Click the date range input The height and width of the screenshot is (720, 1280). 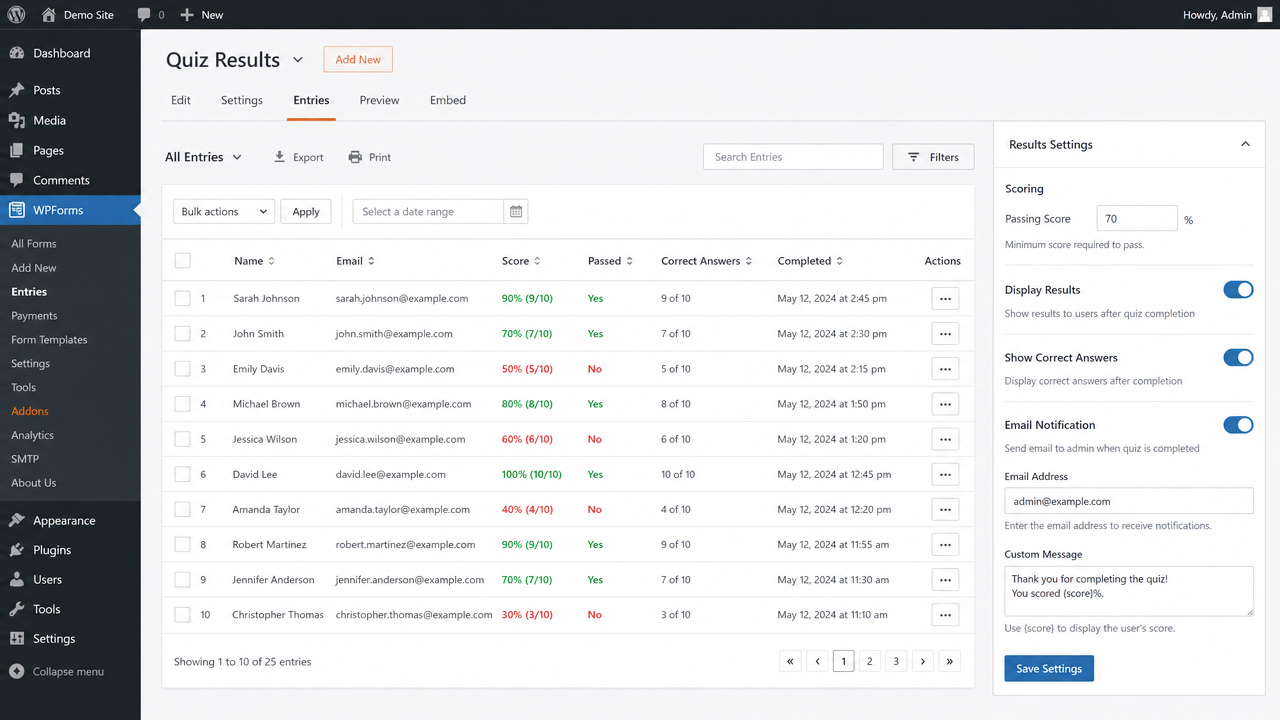428,212
